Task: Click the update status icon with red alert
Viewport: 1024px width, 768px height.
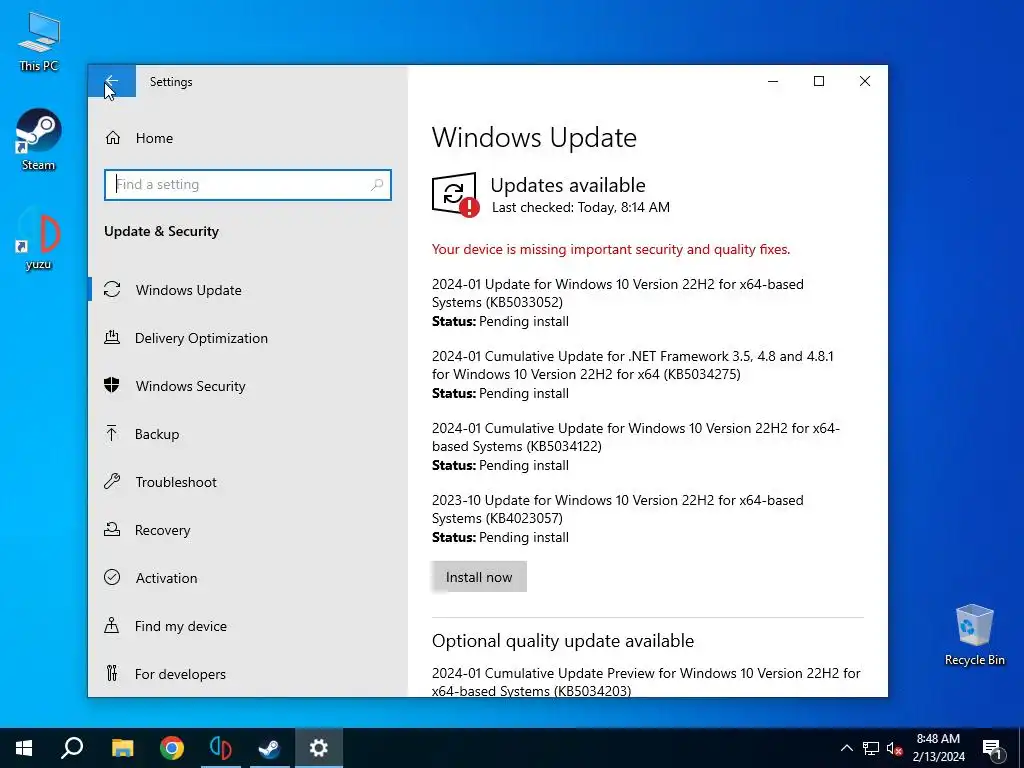Action: point(455,195)
